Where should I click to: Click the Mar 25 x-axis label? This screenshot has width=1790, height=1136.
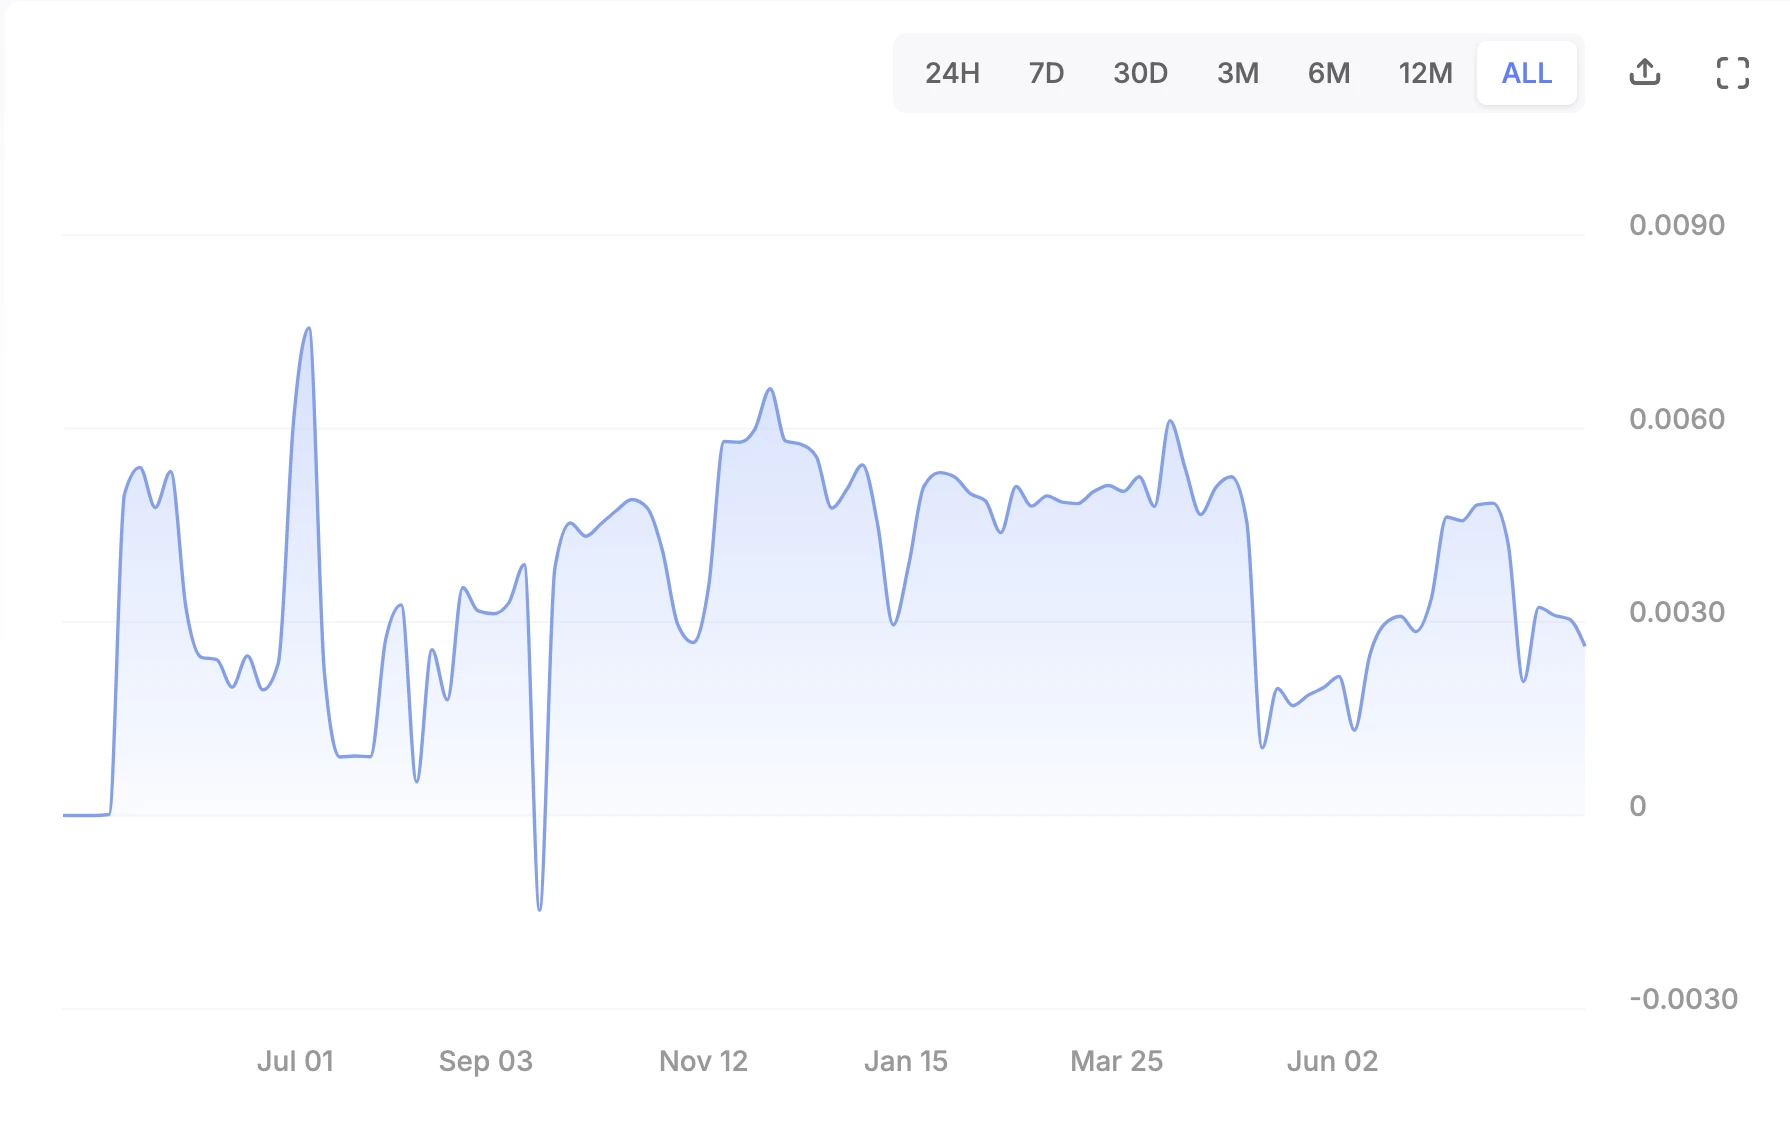1116,1061
